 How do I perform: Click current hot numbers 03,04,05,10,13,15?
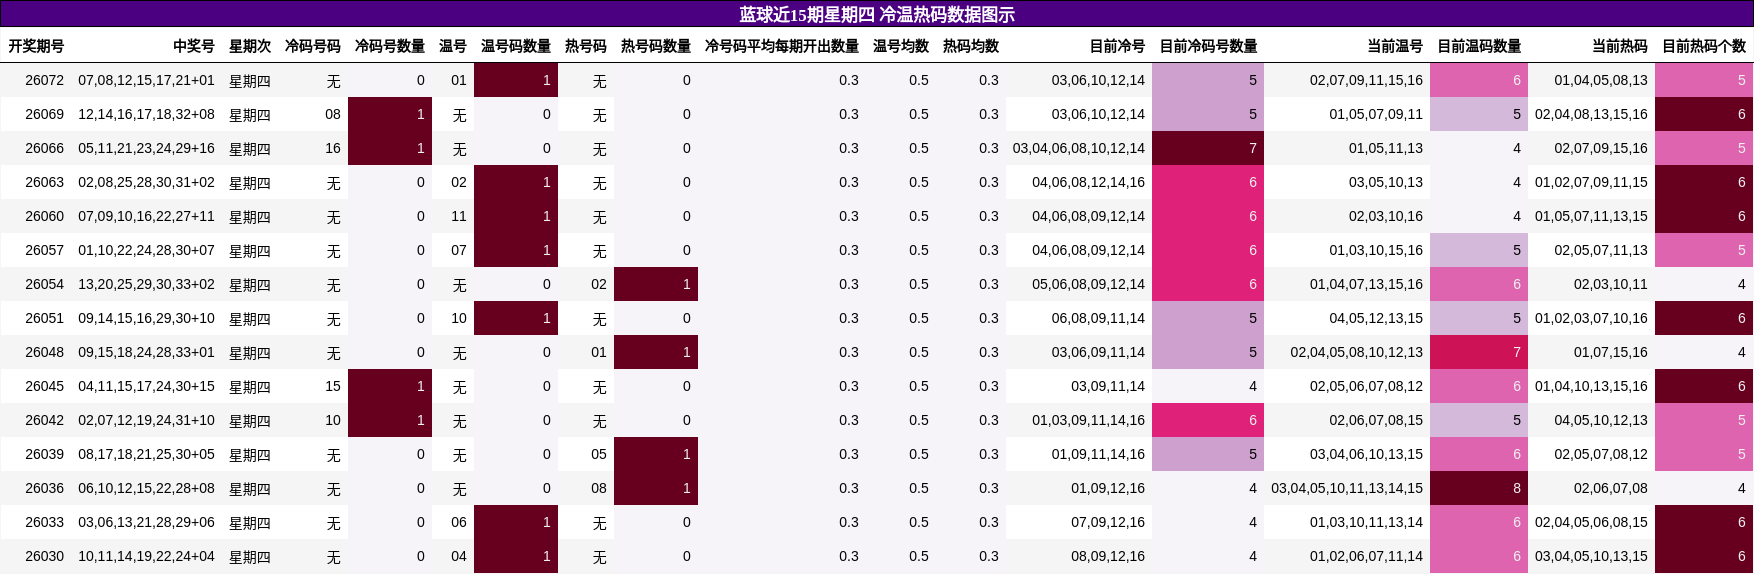[x=1591, y=556]
